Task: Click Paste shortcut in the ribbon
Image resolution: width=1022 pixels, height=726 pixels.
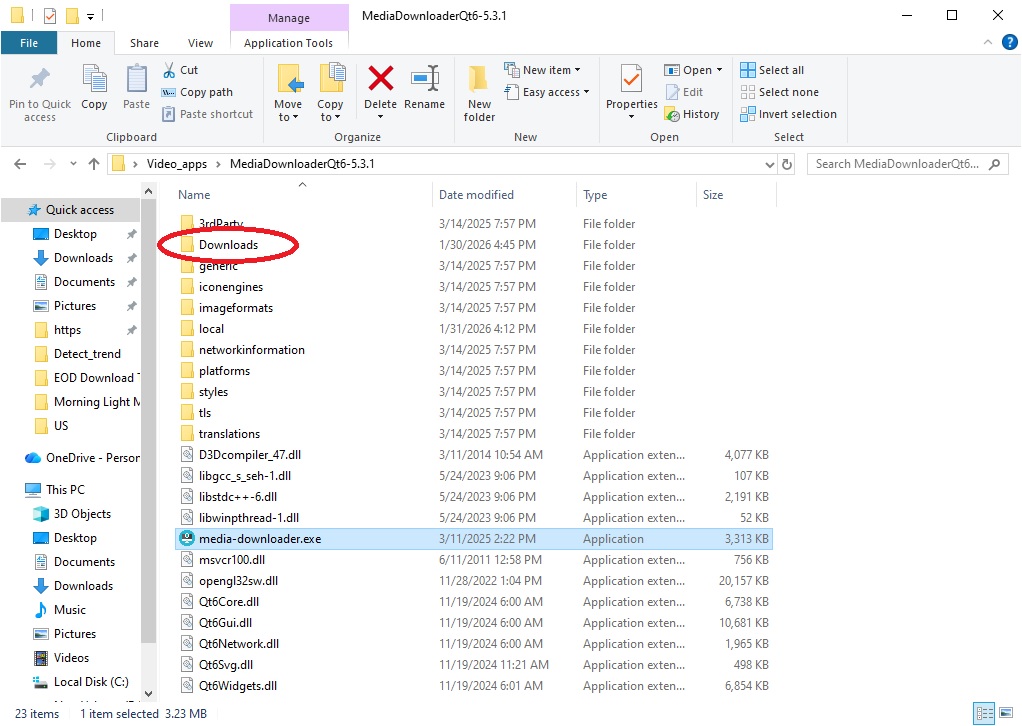Action: 208,114
